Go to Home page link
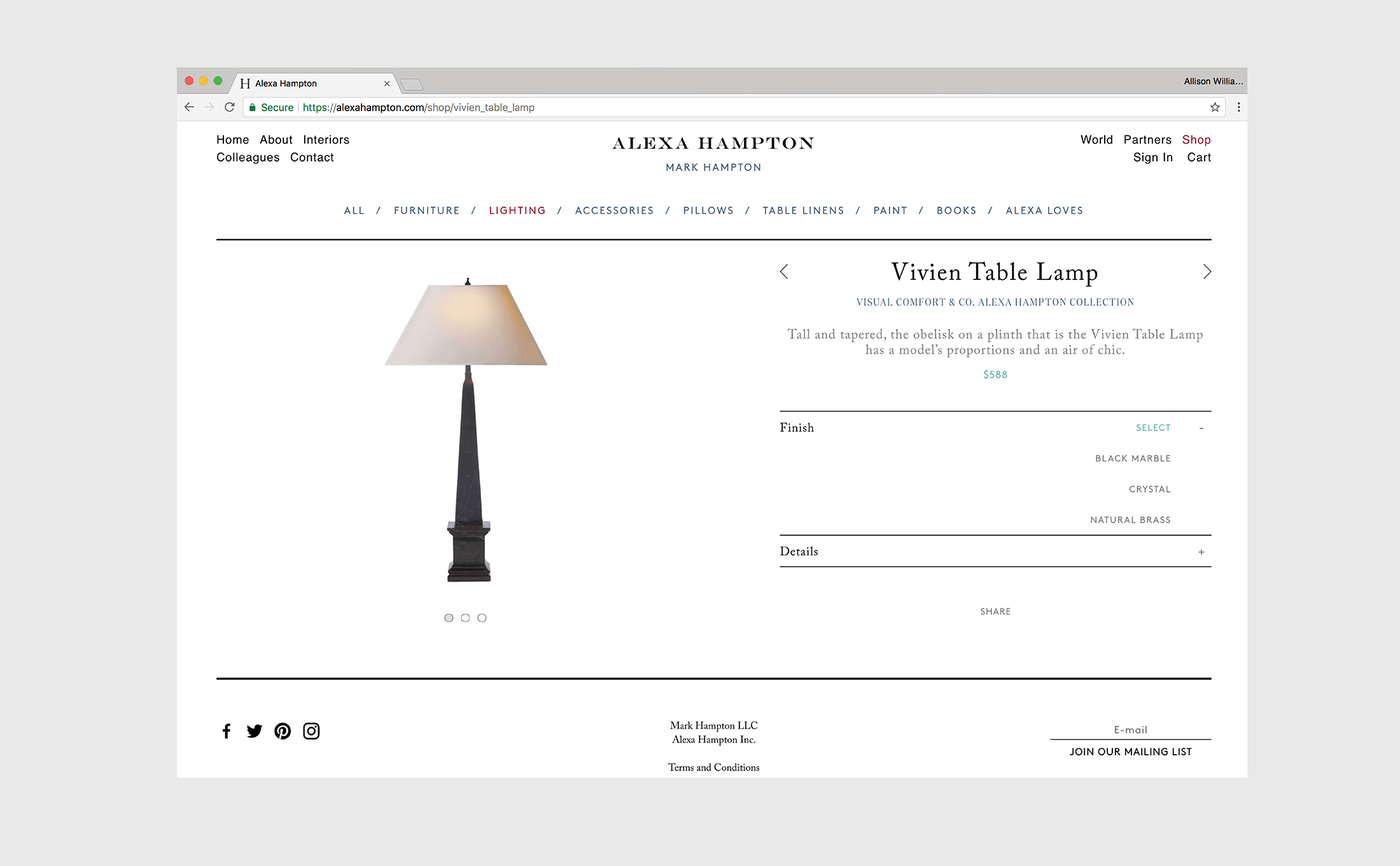The height and width of the screenshot is (866, 1400). coord(233,140)
